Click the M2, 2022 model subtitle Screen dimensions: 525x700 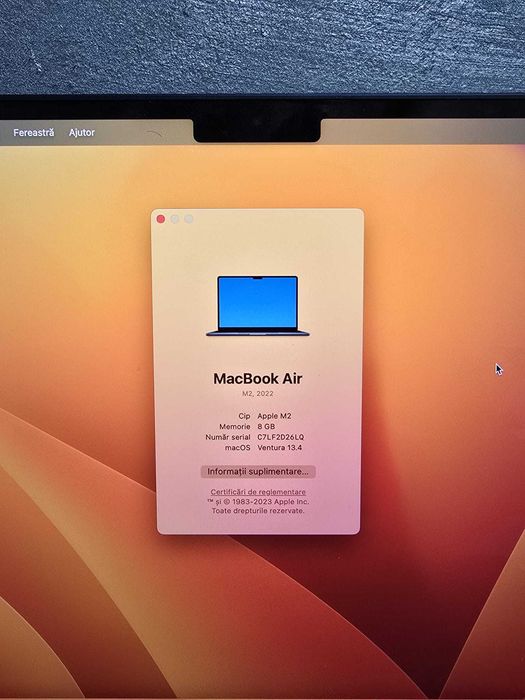(x=258, y=393)
